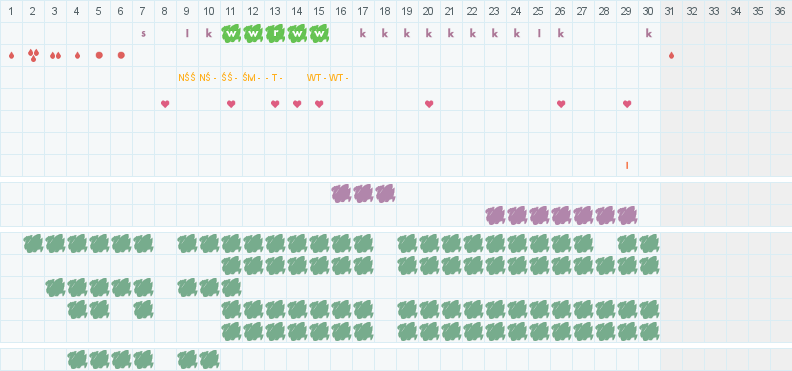Click the green 'w' marker on day 11
The image size is (792, 371).
pyautogui.click(x=231, y=33)
